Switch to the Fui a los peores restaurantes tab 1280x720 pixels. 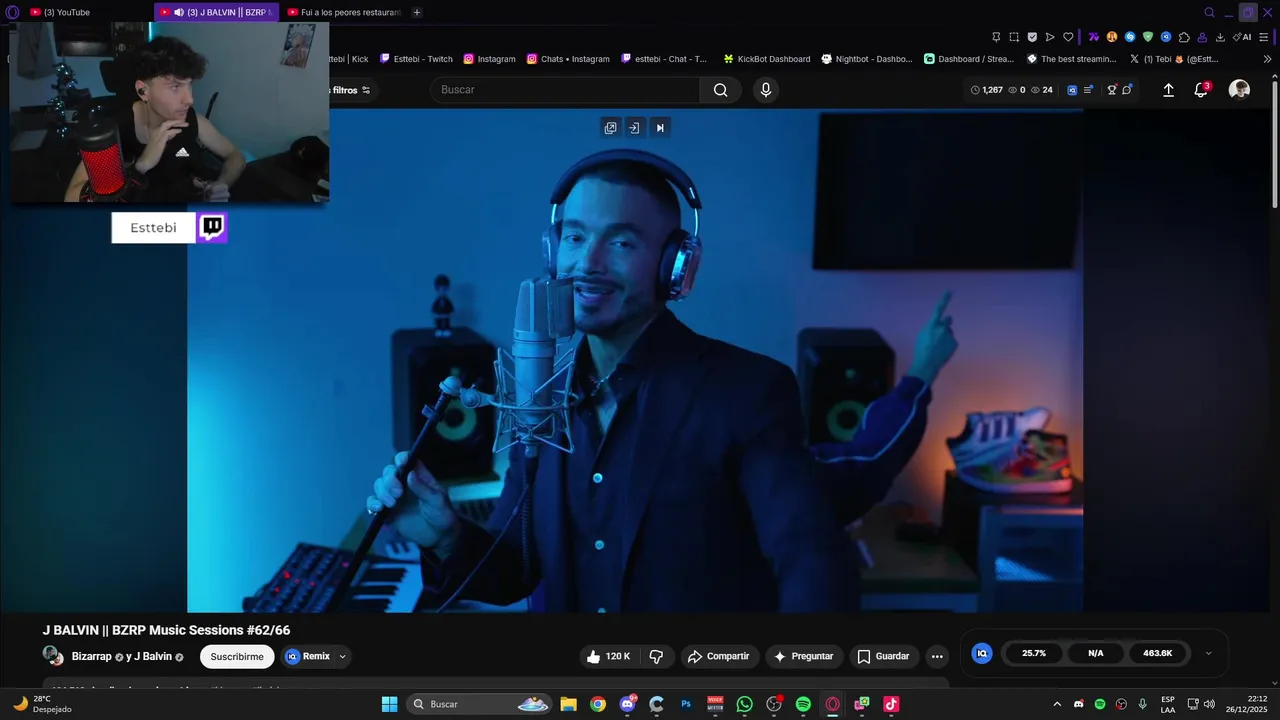(x=344, y=12)
